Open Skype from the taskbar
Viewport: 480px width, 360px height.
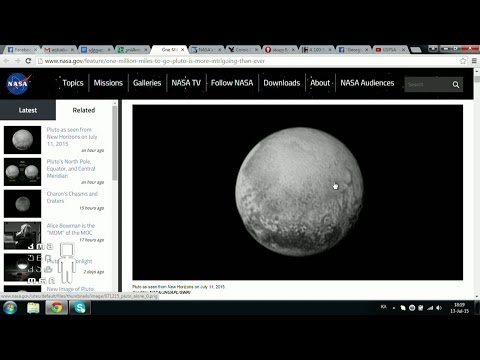click(x=80, y=307)
